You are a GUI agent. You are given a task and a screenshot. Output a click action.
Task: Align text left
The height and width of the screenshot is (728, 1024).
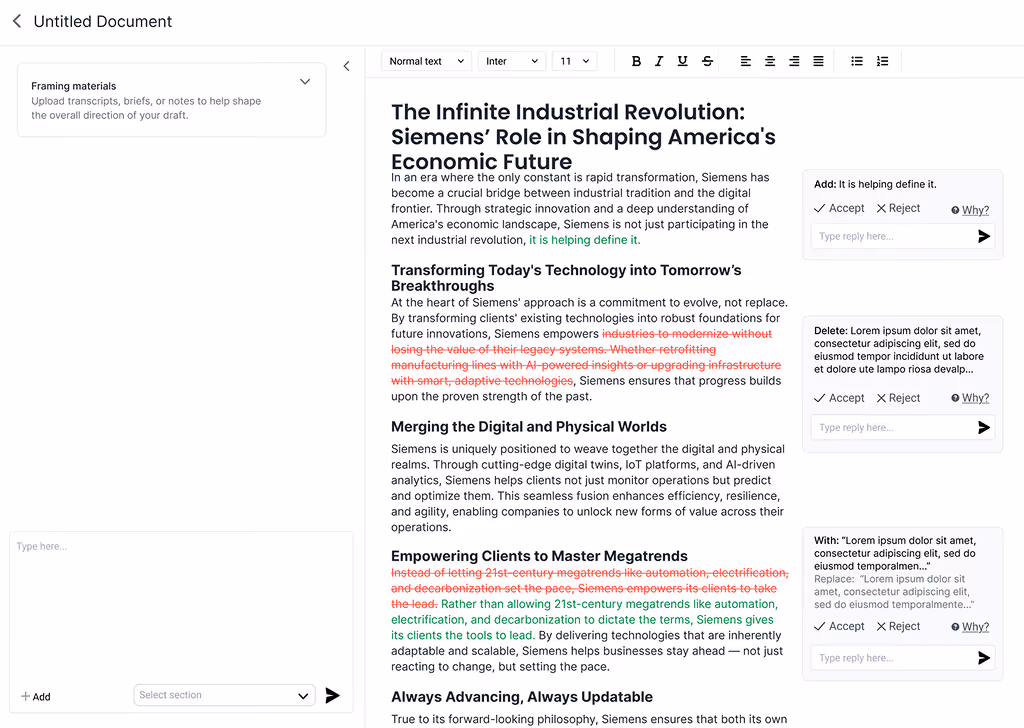[745, 61]
